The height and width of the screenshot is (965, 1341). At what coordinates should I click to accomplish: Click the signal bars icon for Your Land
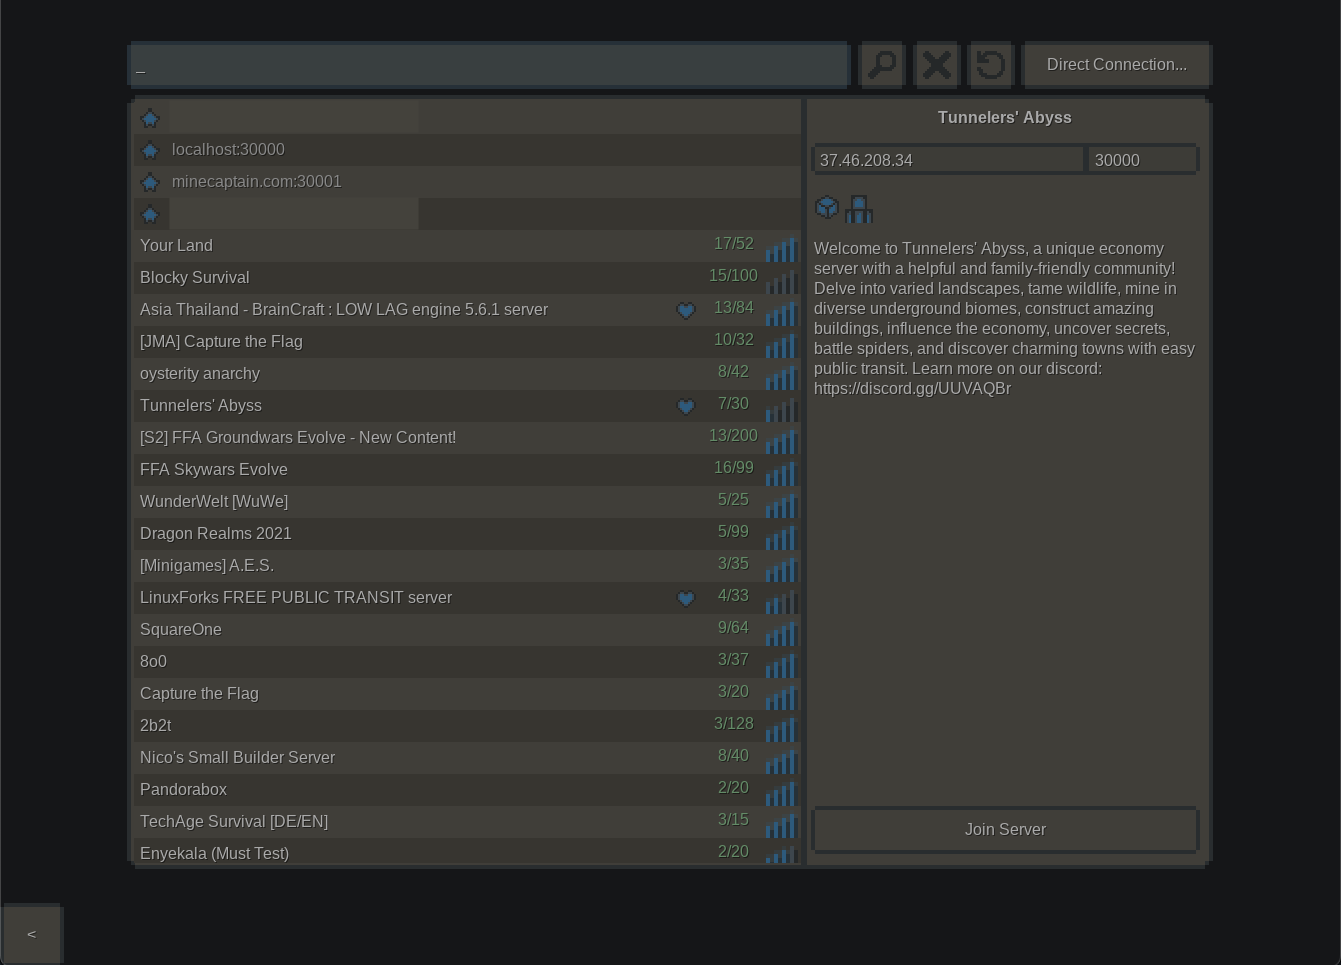click(780, 247)
